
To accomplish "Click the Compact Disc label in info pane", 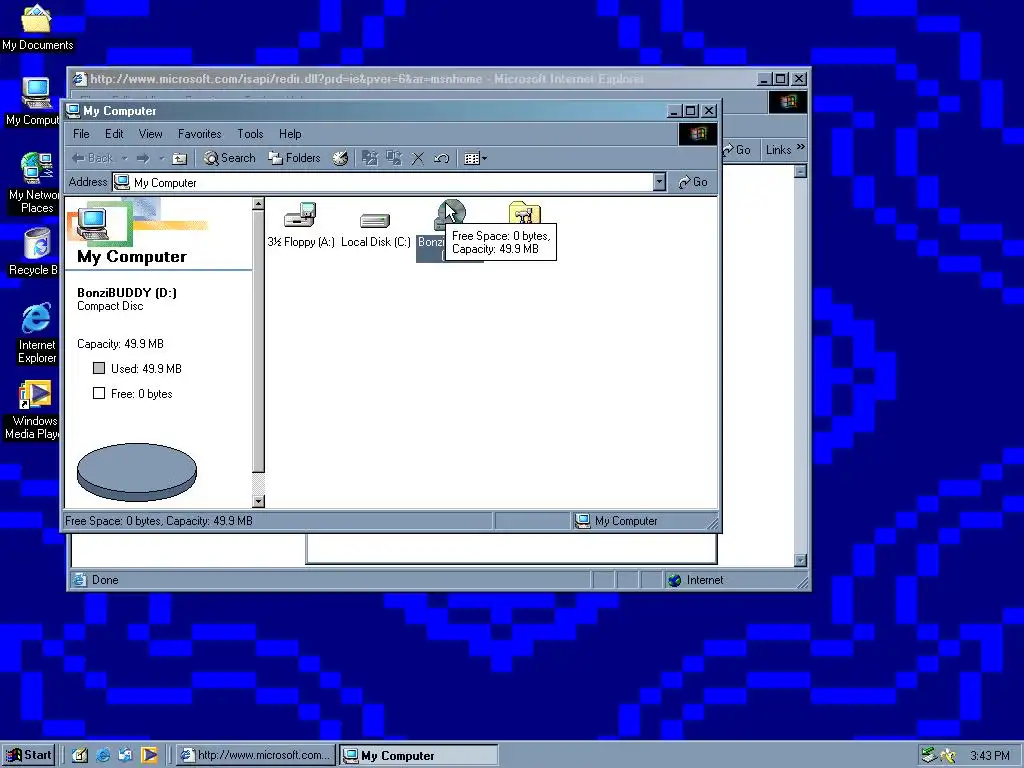I will pos(110,306).
